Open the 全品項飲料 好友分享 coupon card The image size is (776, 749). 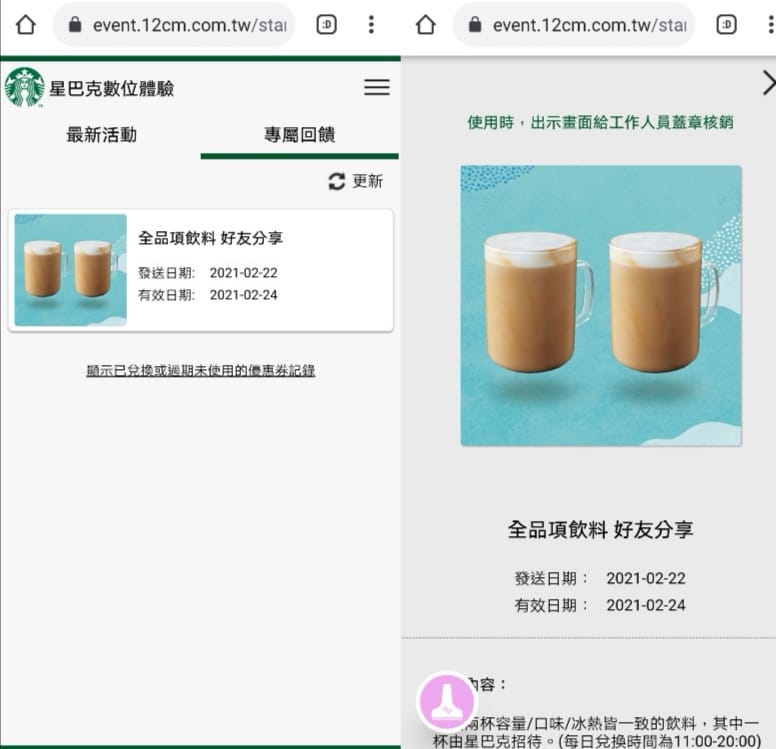pos(201,270)
